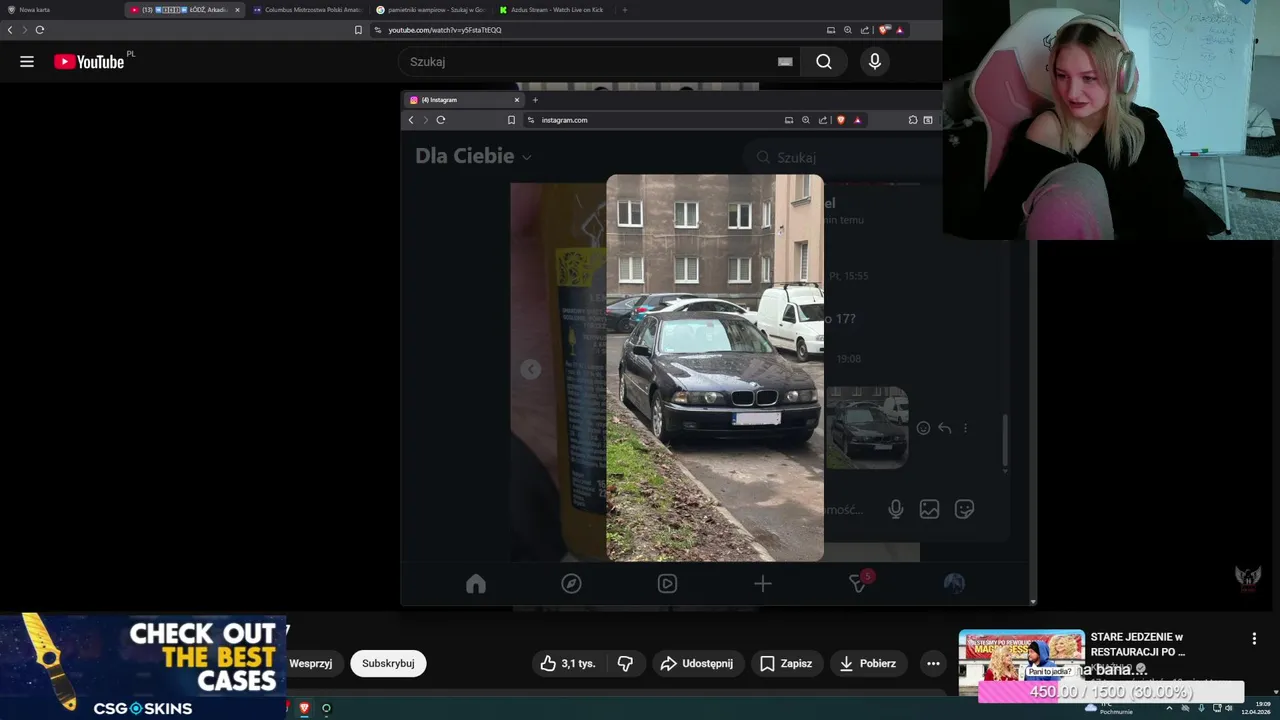Open Brave Shields in Instagram window
The width and height of the screenshot is (1280, 720).
[x=840, y=120]
